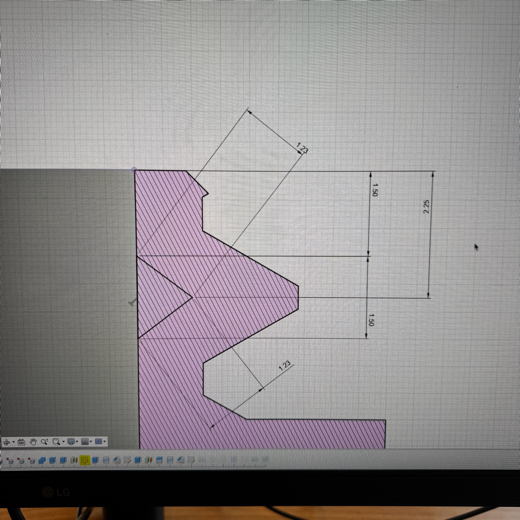
Task: Activate the Look At tool
Action: (21, 442)
